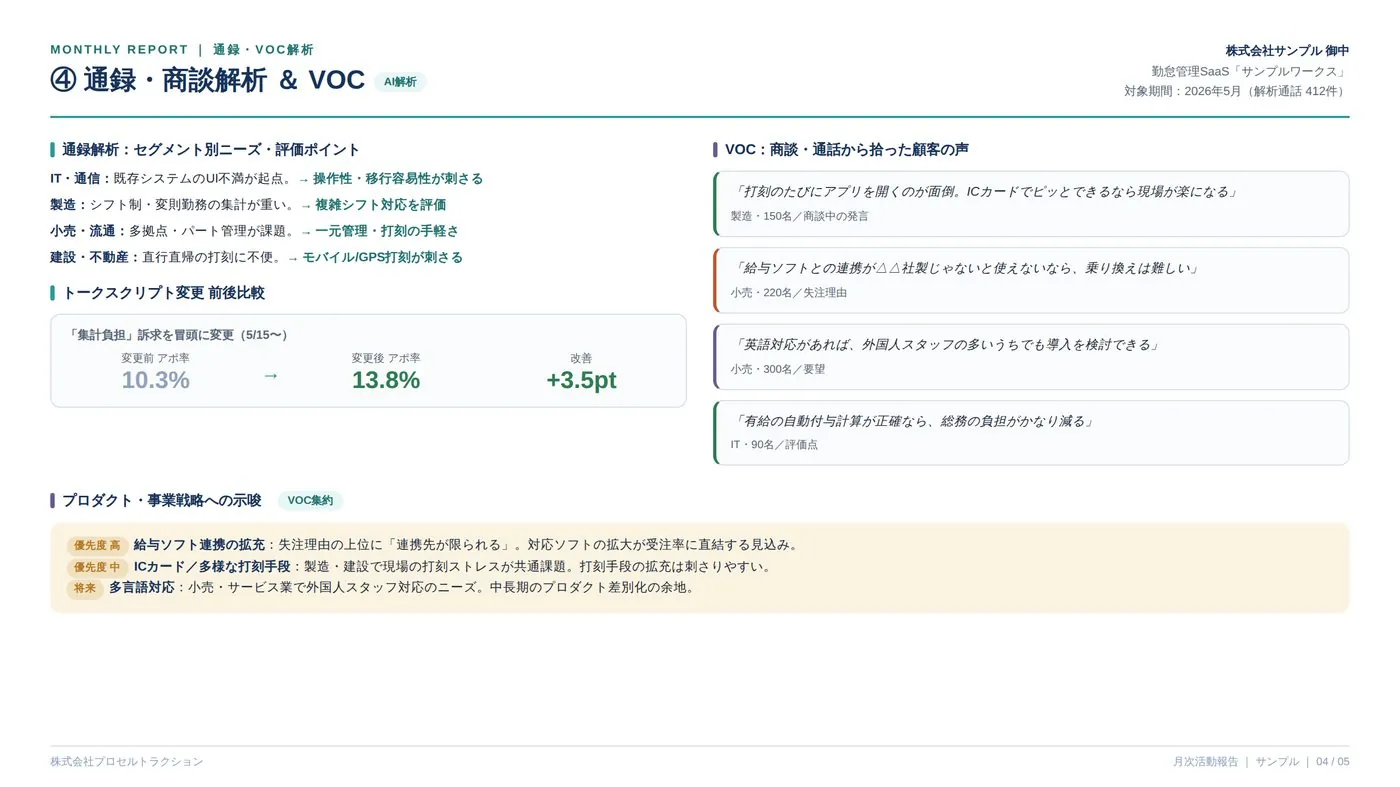Select the VOC card about 給与ソフトとの連携
The height and width of the screenshot is (787, 1400).
click(x=1031, y=280)
